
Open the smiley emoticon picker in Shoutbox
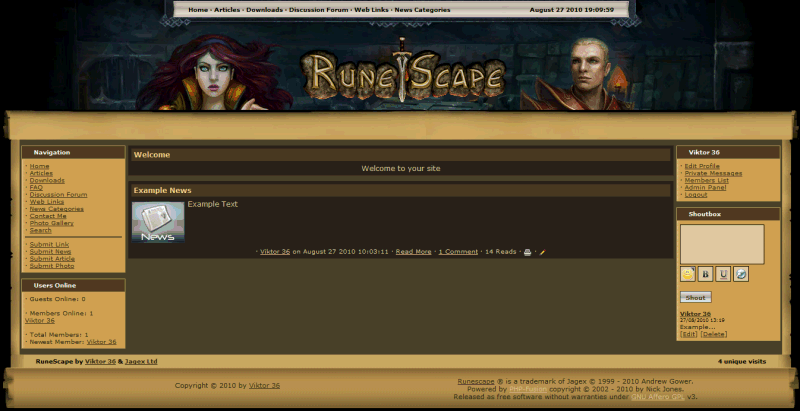coord(687,274)
